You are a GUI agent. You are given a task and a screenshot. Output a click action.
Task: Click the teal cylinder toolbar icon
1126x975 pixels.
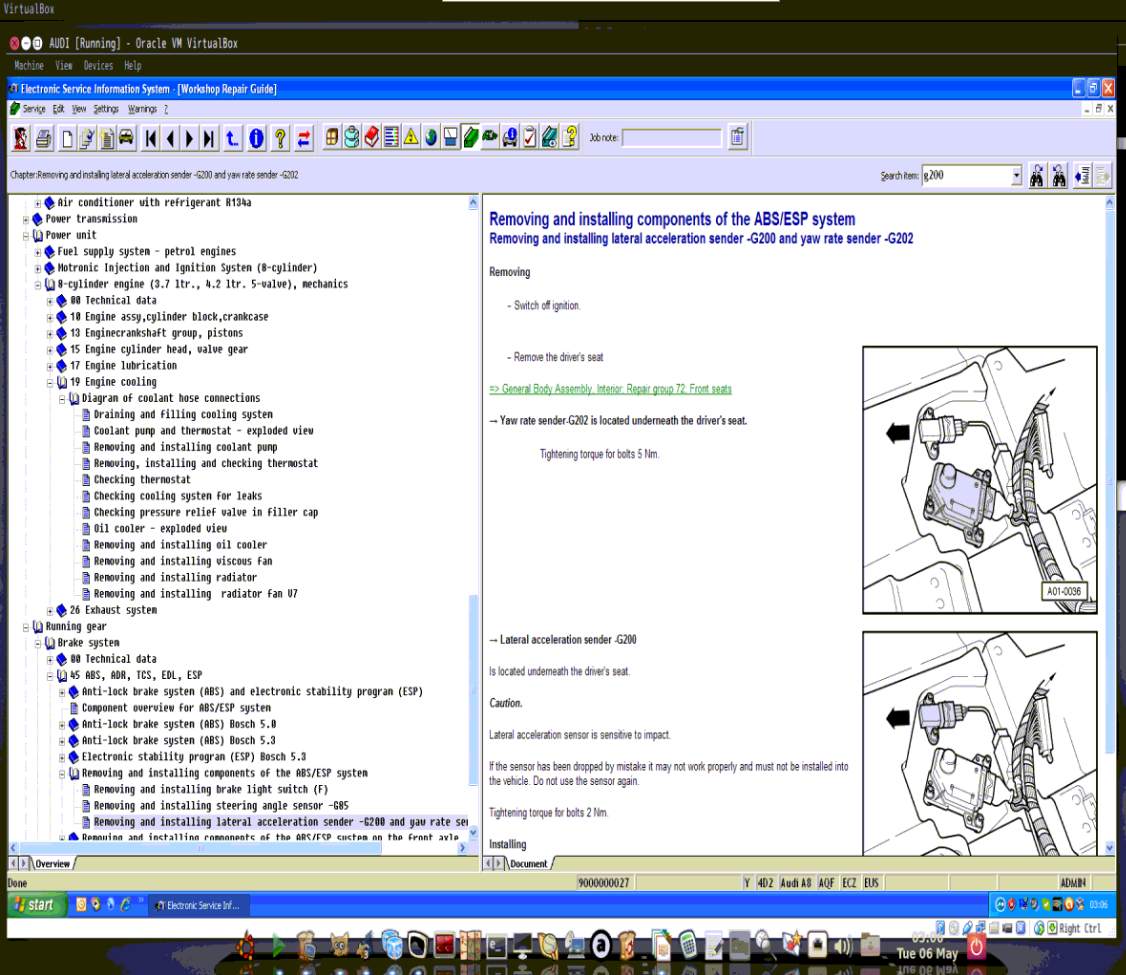point(351,137)
